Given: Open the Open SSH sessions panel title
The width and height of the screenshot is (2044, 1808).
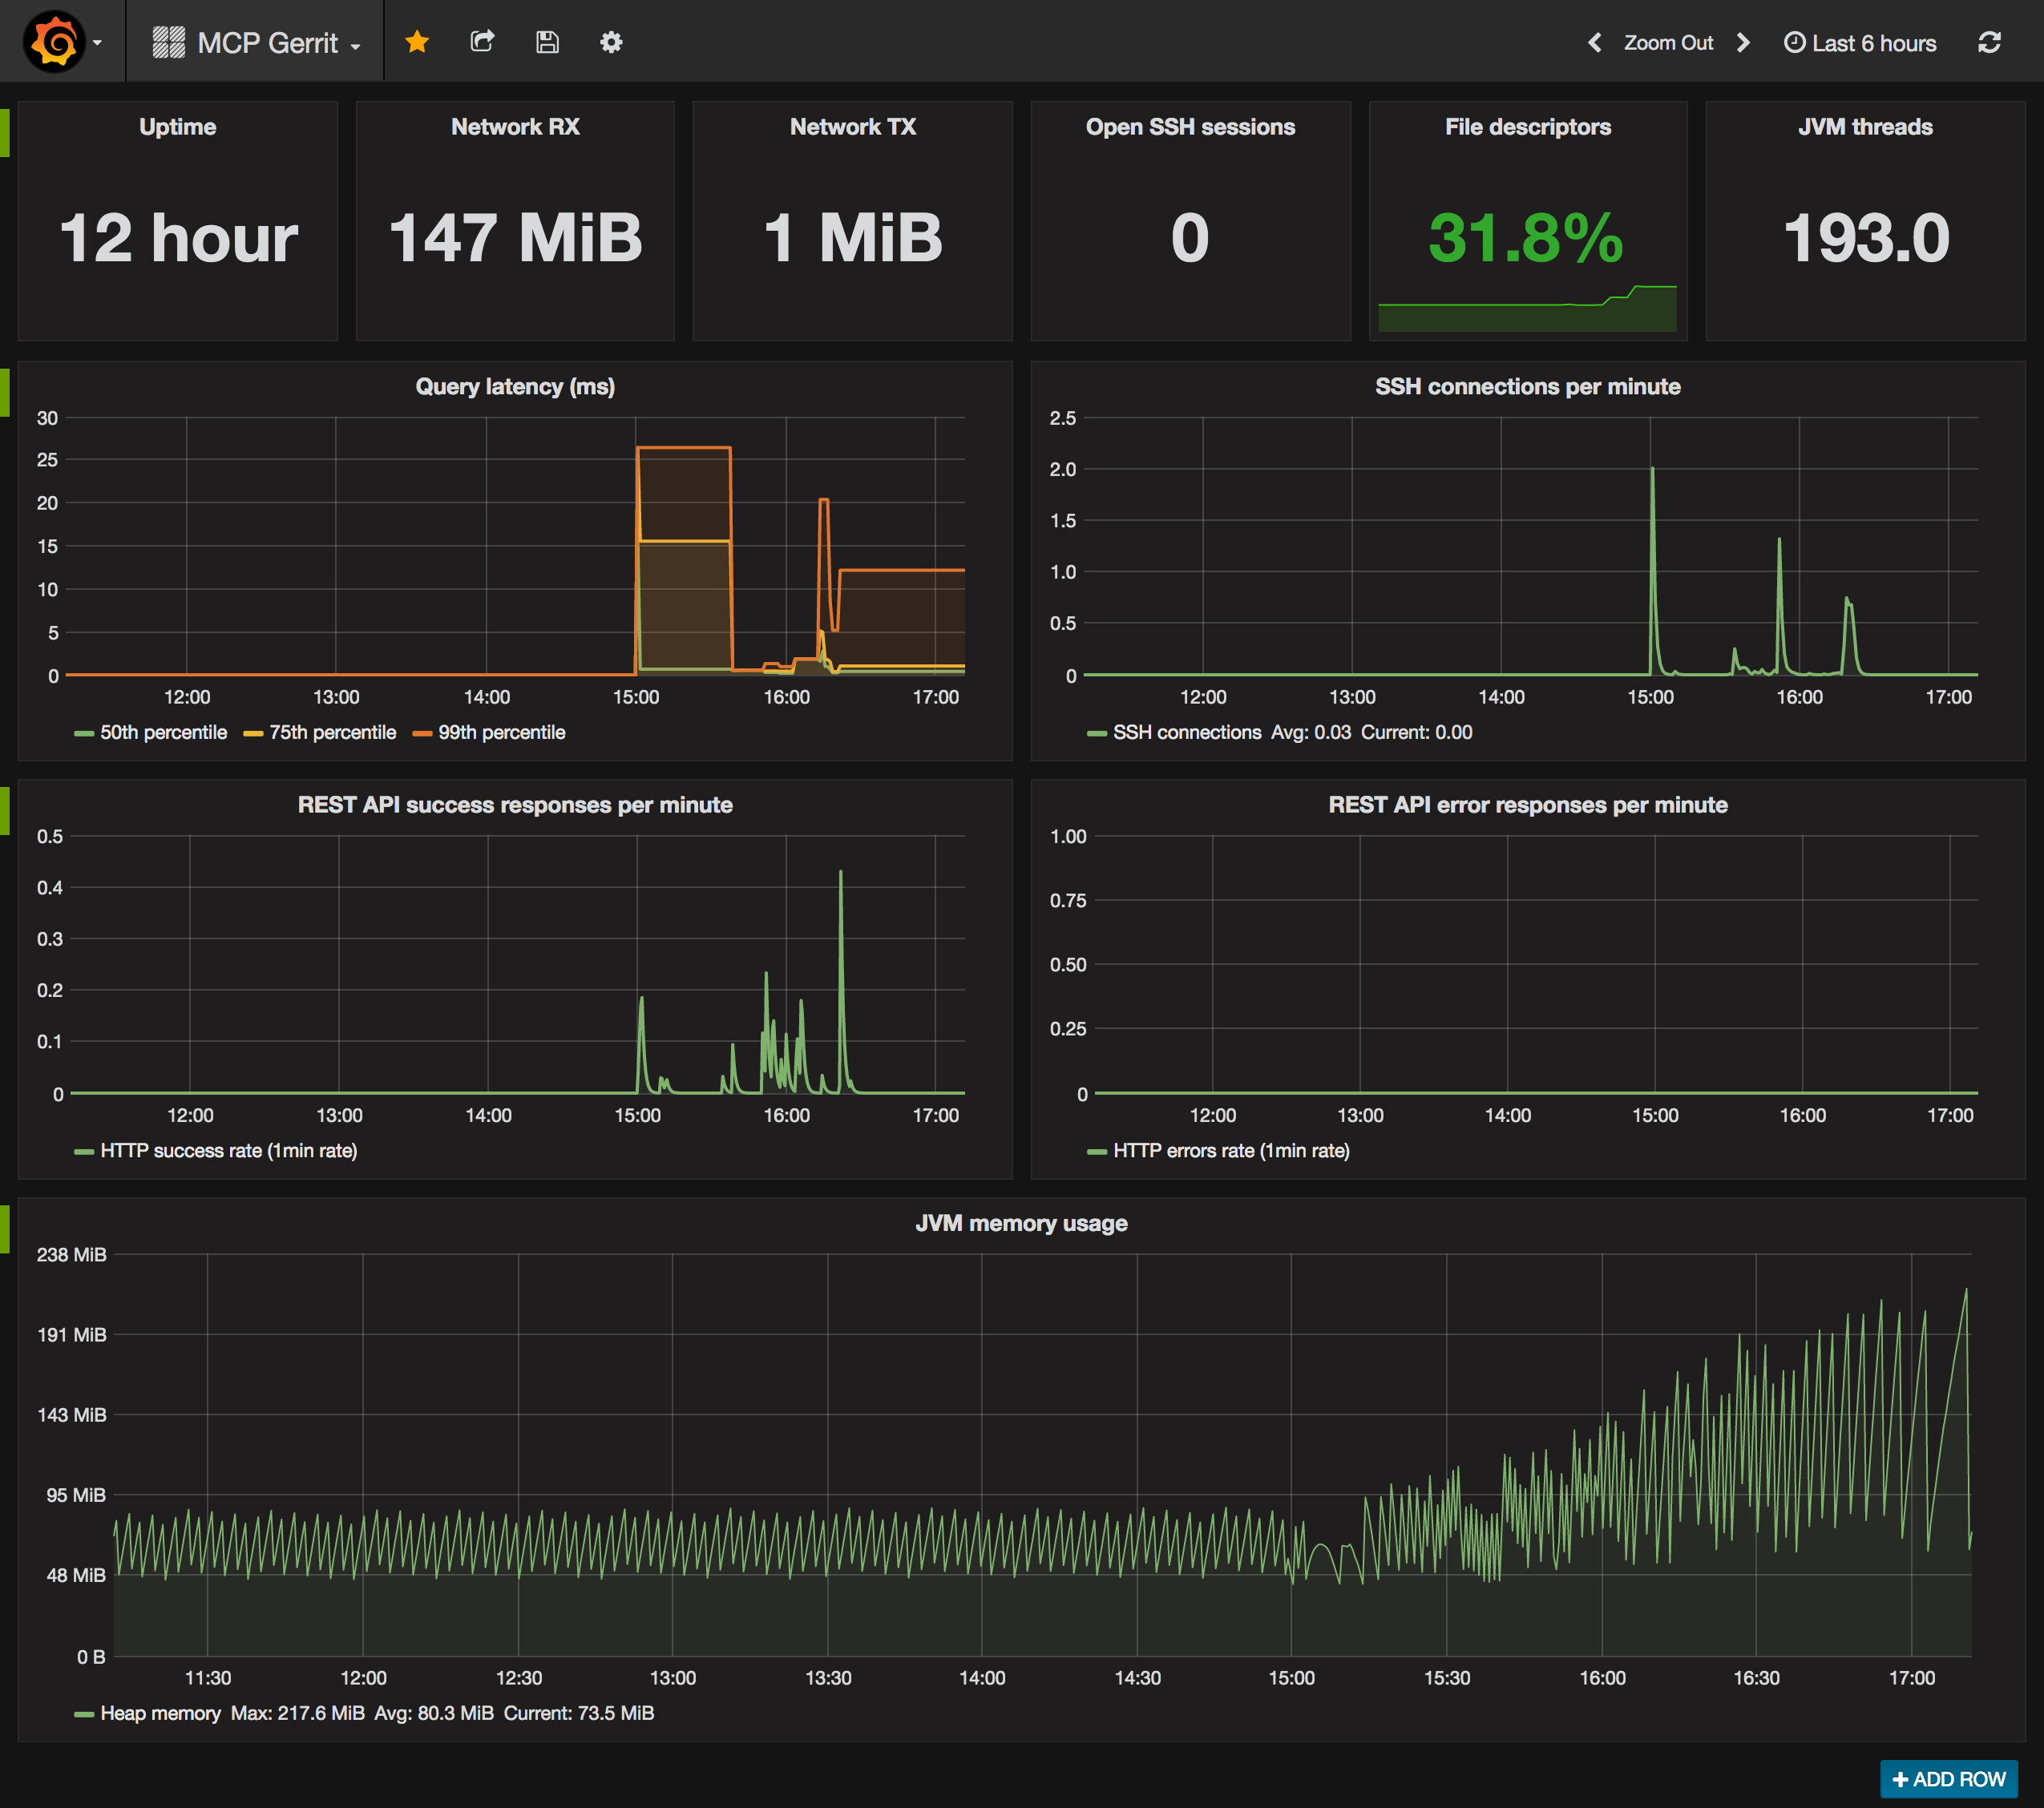Looking at the screenshot, I should coord(1190,127).
